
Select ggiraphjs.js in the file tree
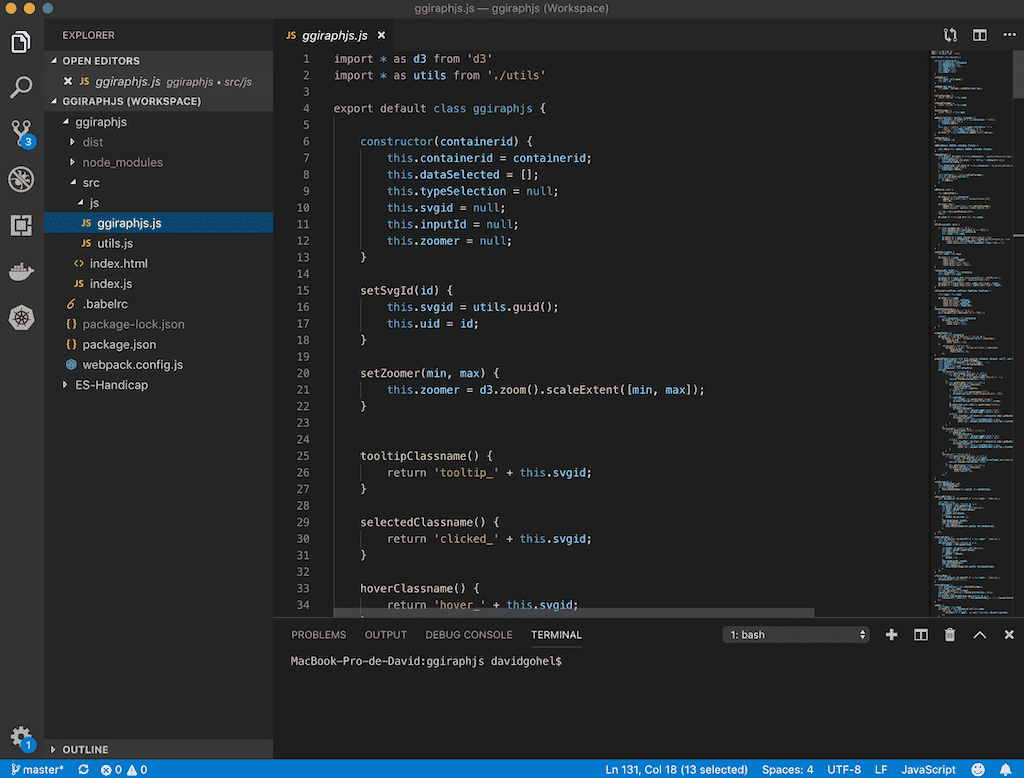point(159,223)
